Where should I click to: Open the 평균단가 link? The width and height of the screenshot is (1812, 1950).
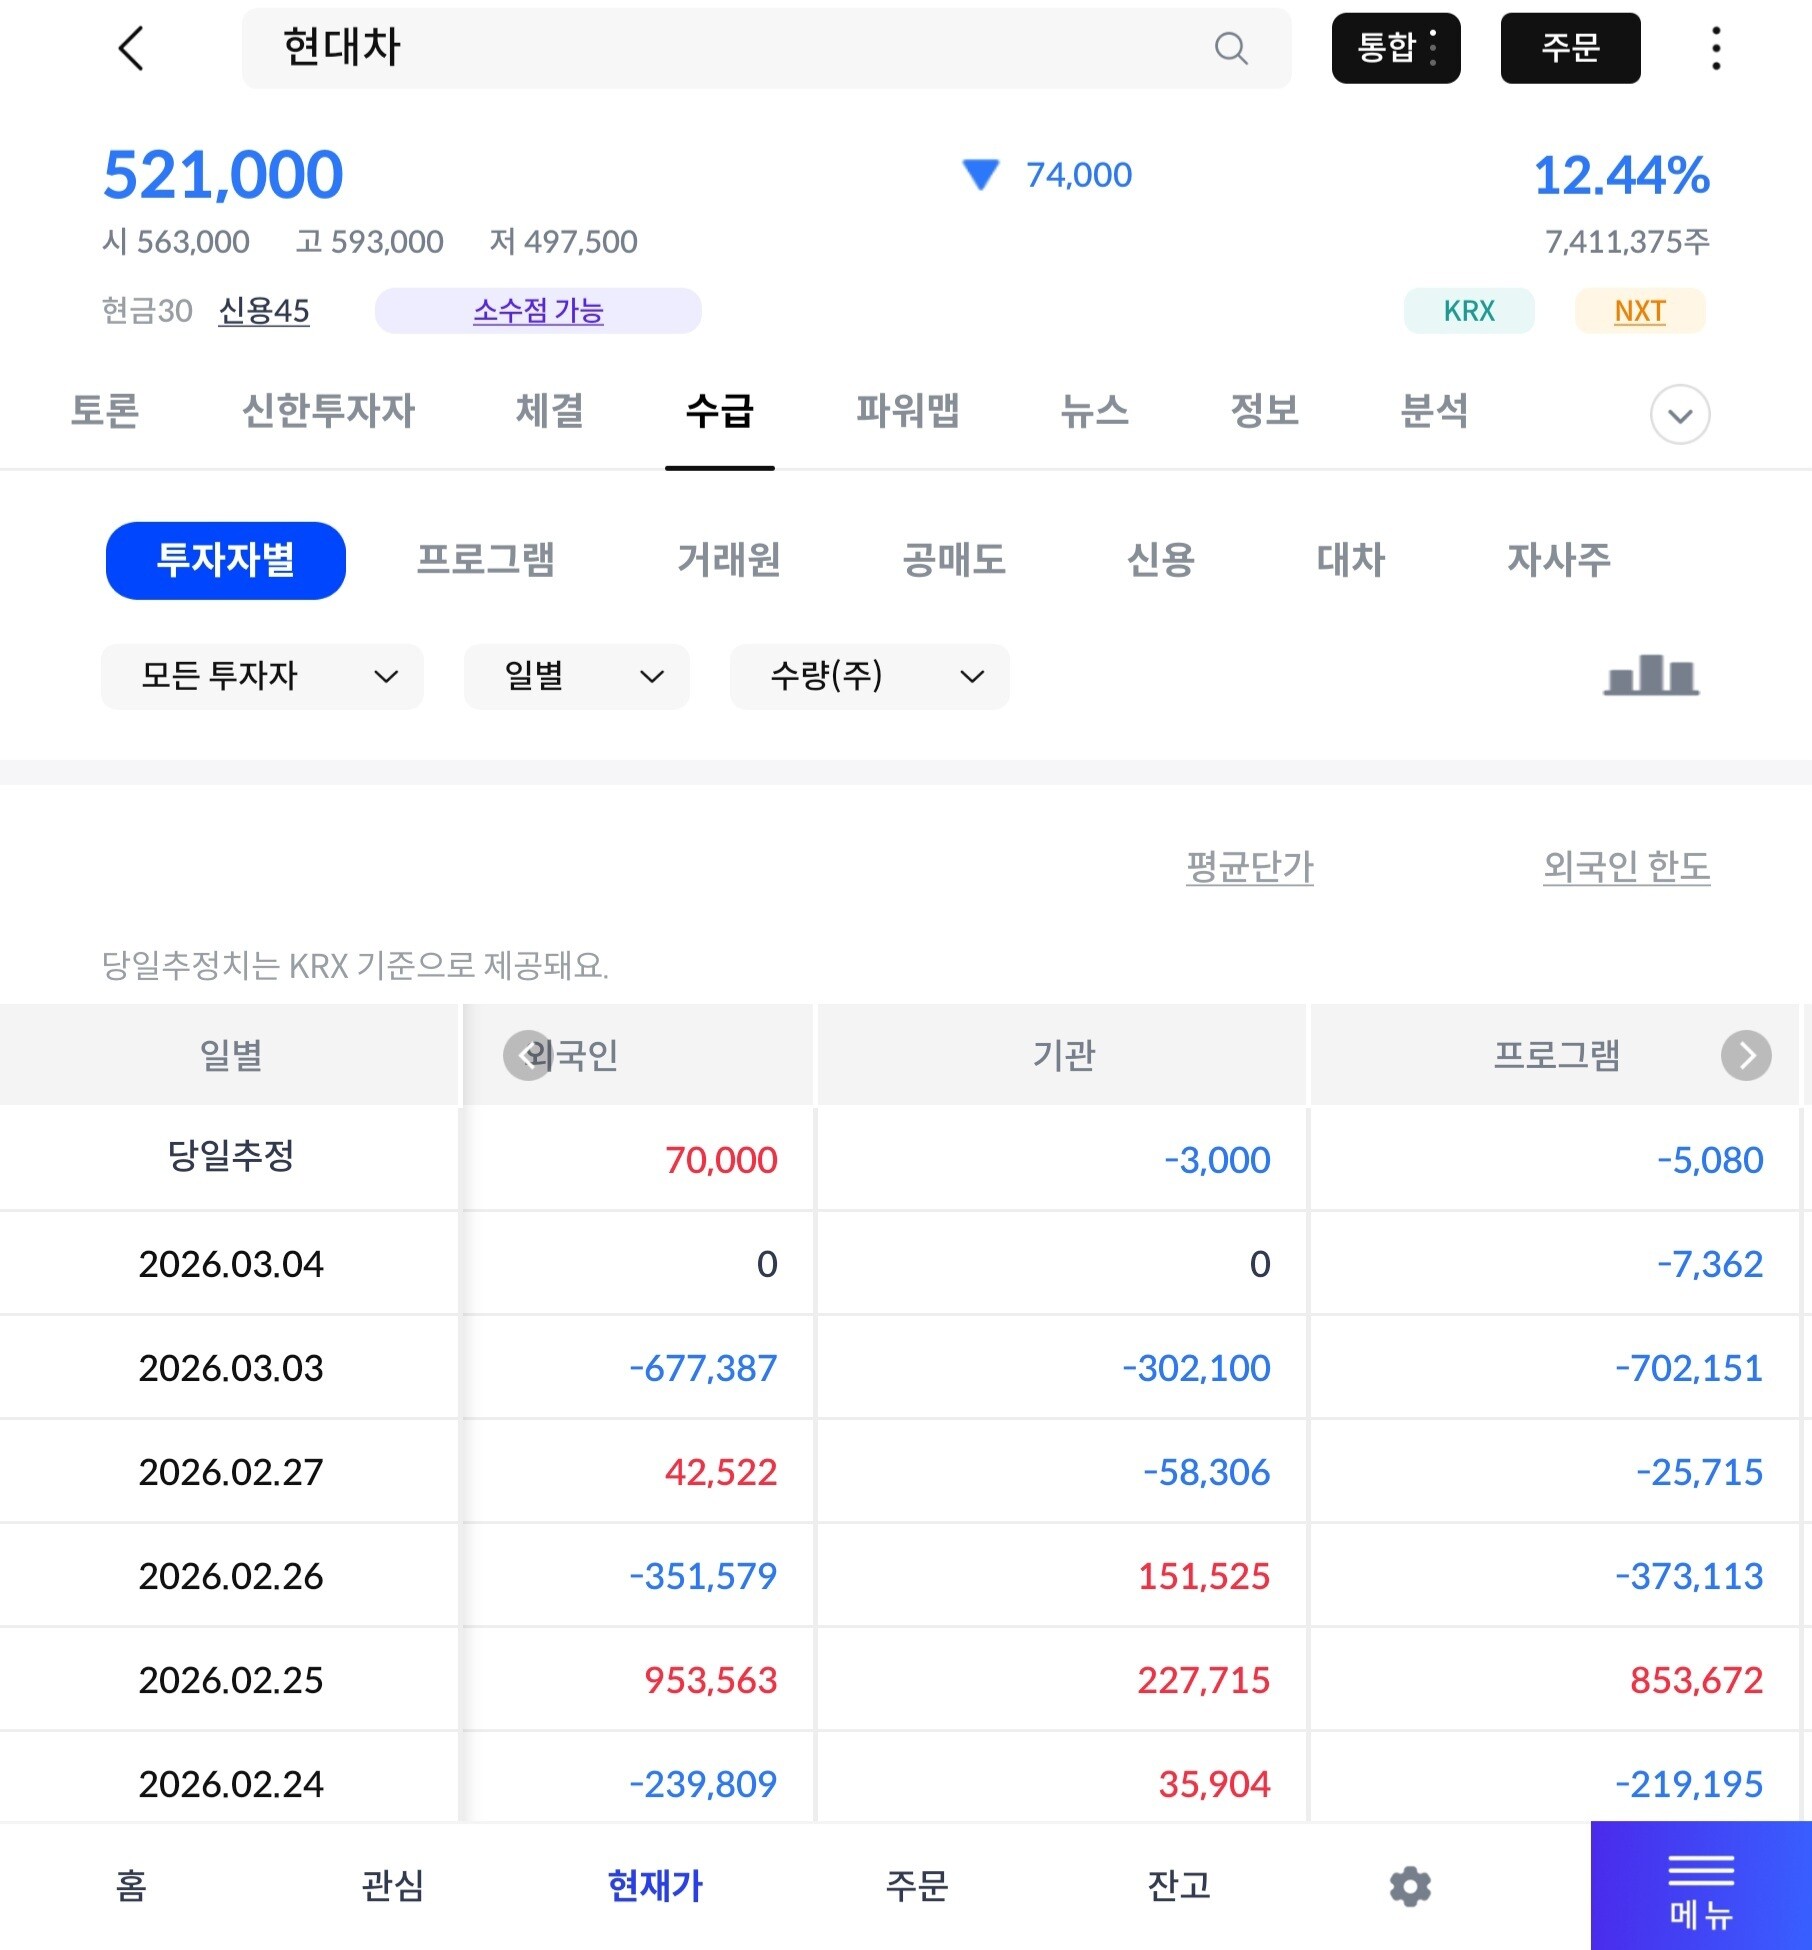tap(1250, 866)
